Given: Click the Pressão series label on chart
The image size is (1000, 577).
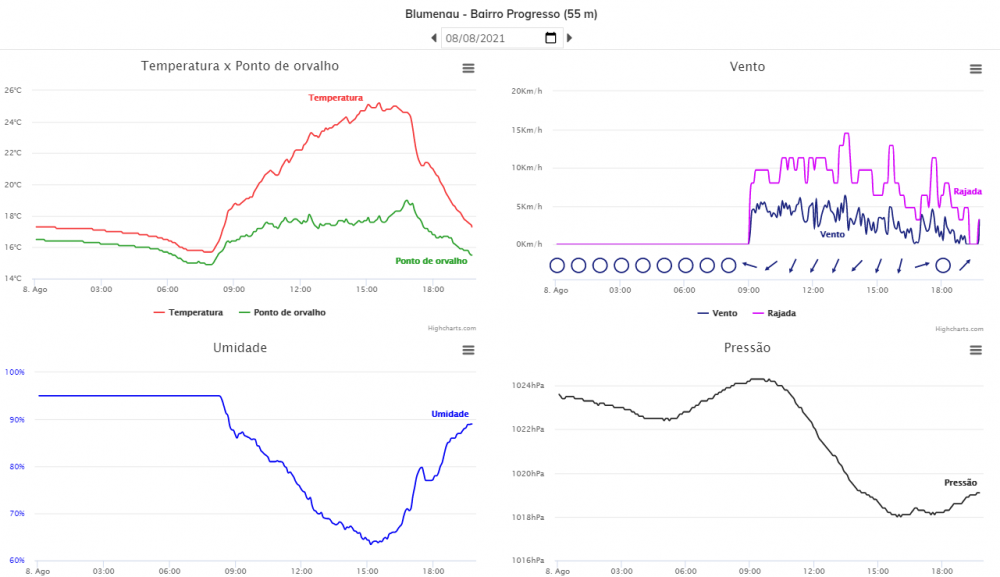Looking at the screenshot, I should pos(960,483).
